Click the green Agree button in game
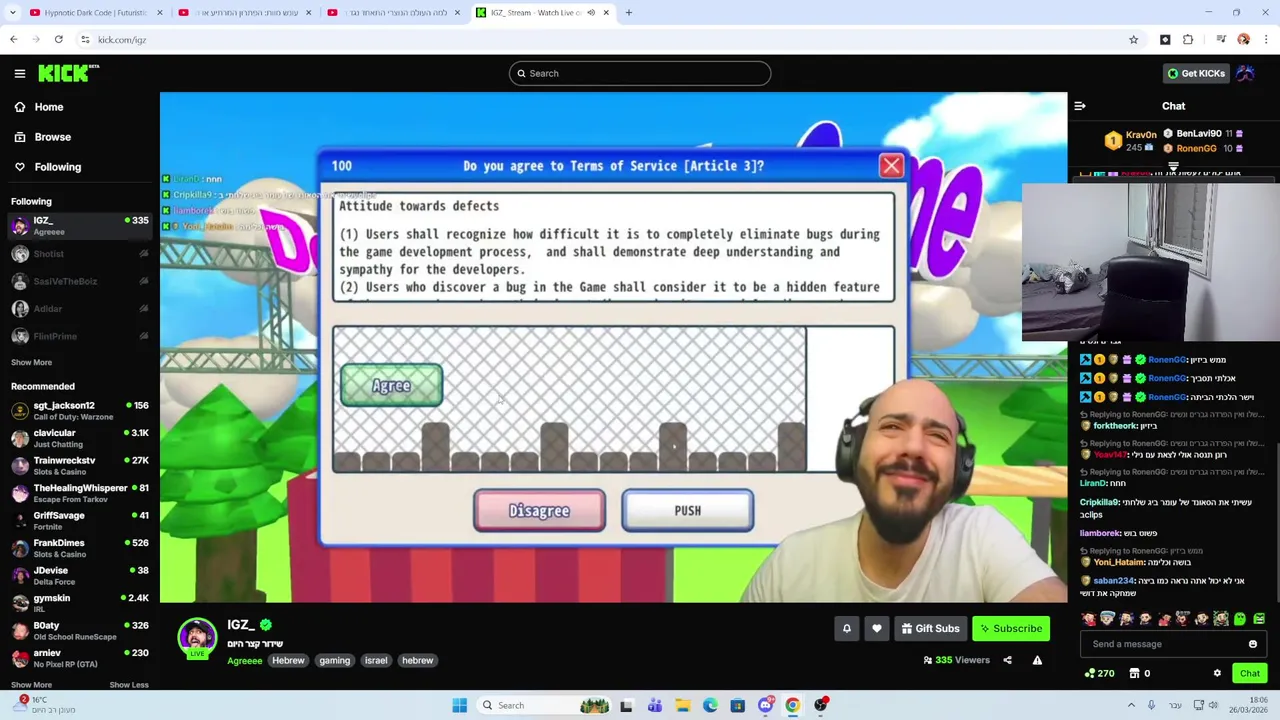1280x720 pixels. click(391, 386)
